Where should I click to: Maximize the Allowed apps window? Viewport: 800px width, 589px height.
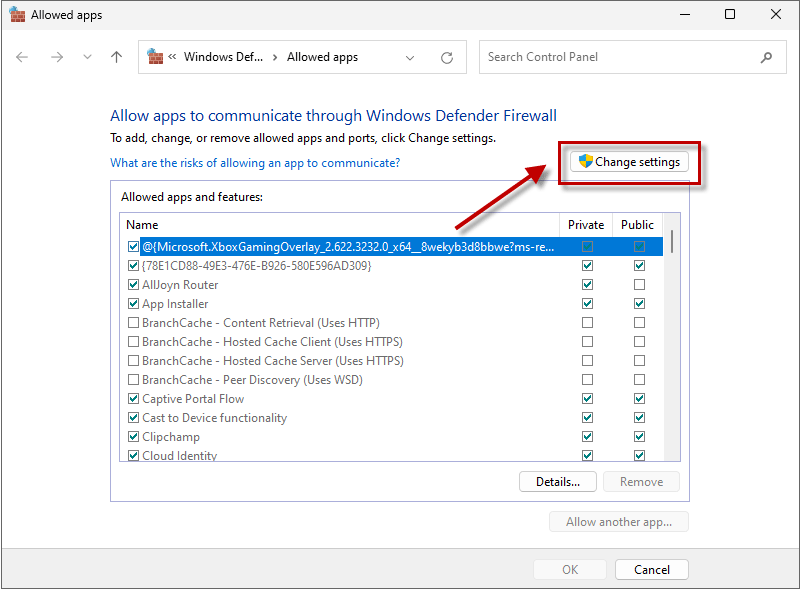pos(730,14)
